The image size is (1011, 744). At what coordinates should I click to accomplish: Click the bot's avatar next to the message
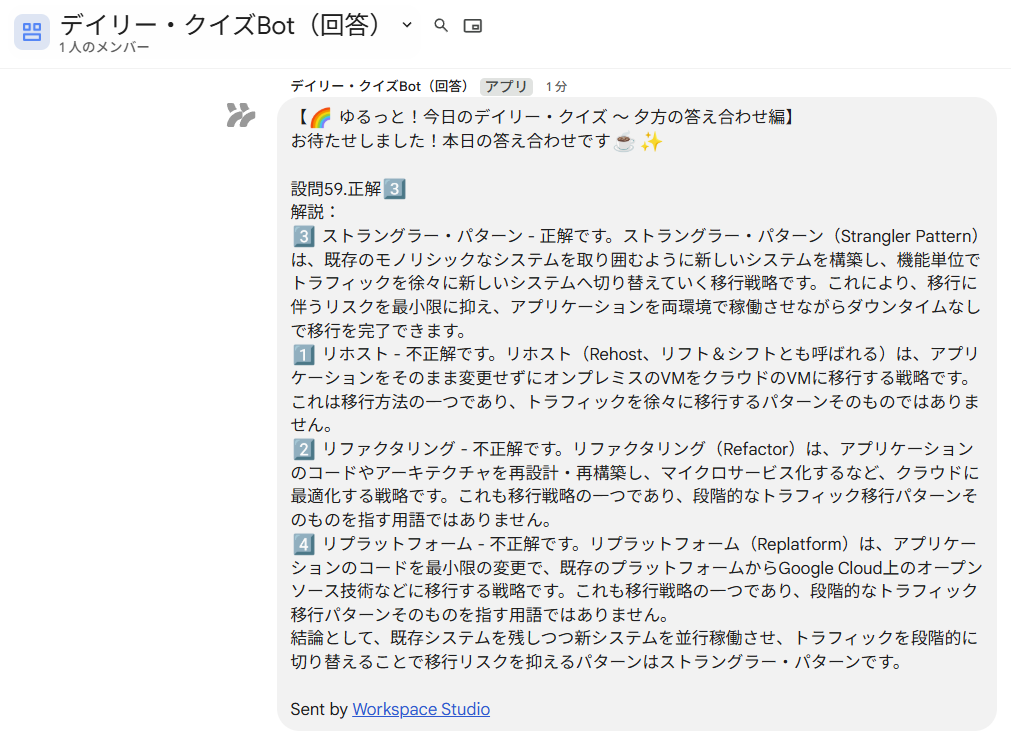240,115
